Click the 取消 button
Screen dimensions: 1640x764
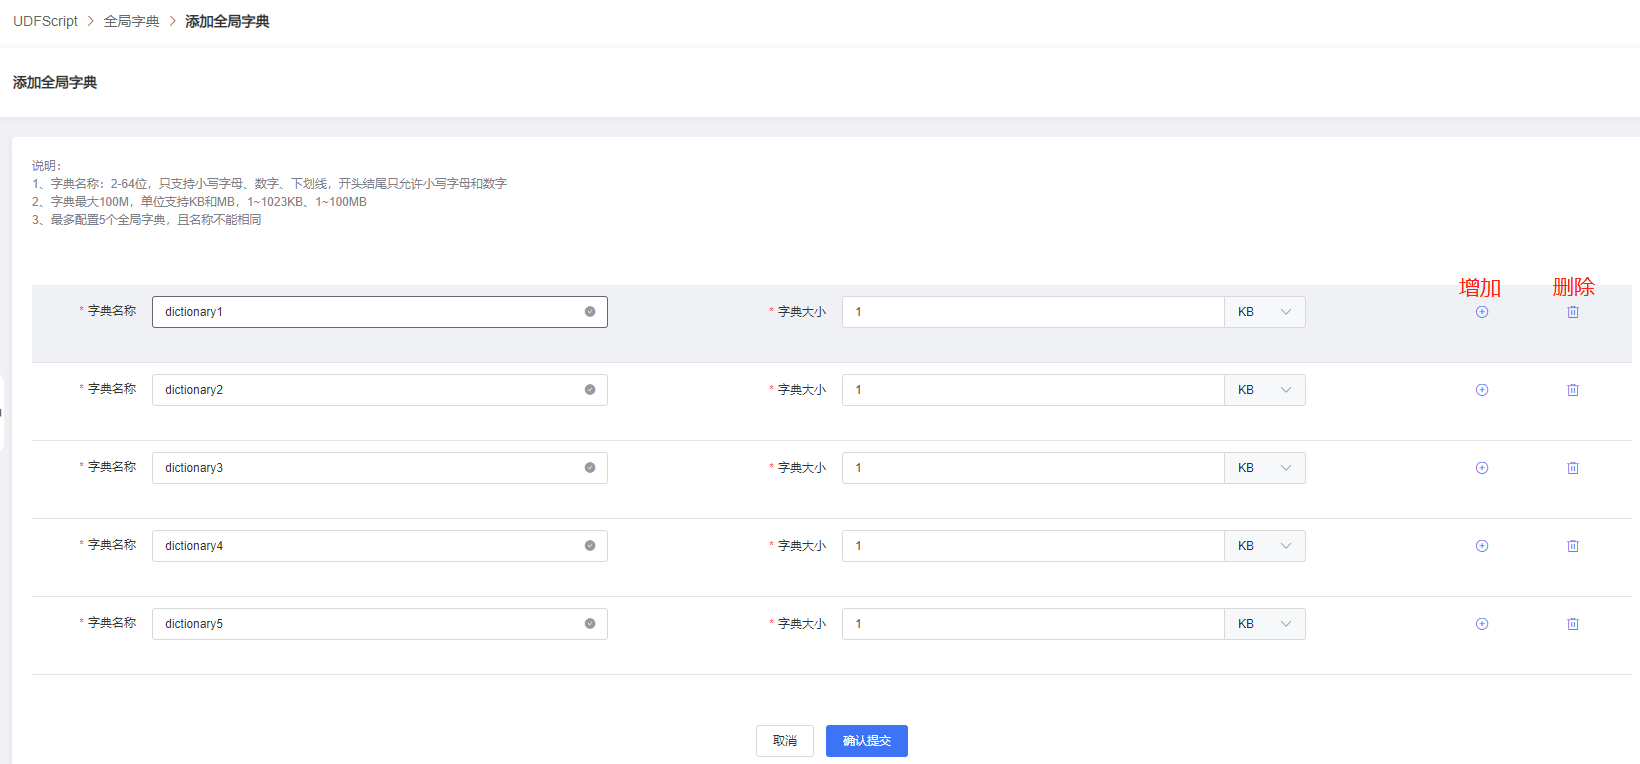[x=785, y=741]
